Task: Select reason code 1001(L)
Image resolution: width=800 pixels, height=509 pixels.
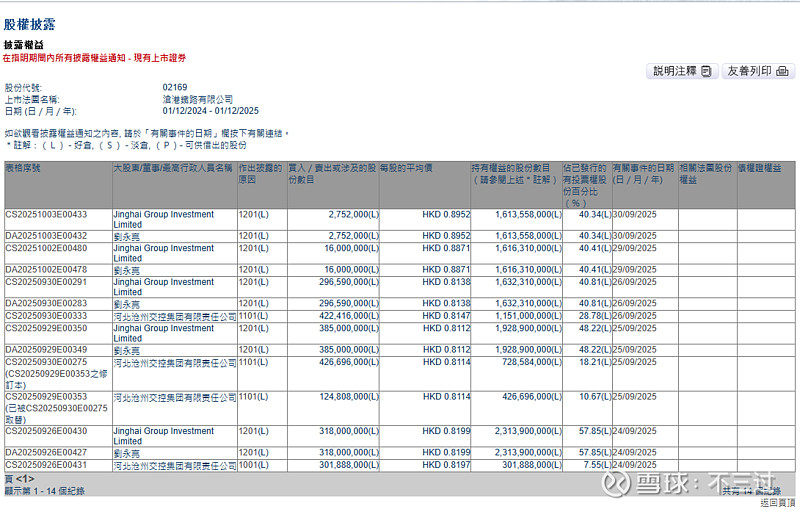Action: (x=254, y=465)
